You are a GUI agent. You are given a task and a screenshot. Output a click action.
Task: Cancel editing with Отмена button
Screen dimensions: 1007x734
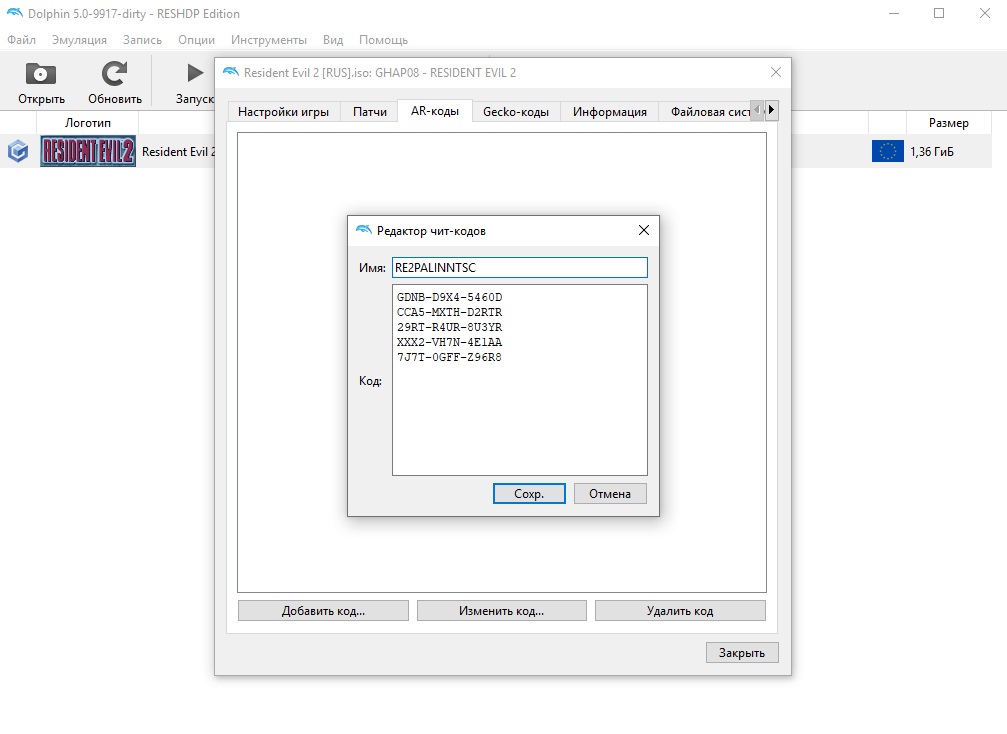(610, 494)
